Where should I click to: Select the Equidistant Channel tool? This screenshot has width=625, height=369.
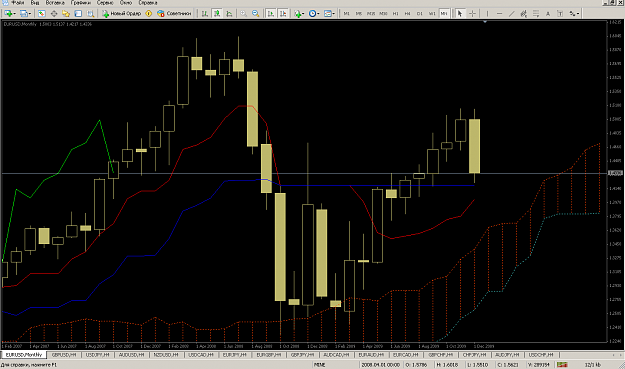pyautogui.click(x=523, y=14)
